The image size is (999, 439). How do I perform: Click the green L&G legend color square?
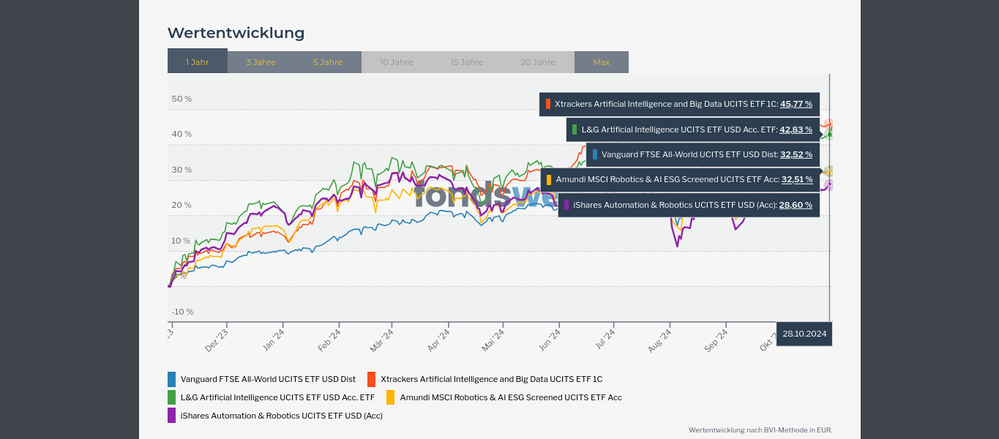pos(173,397)
